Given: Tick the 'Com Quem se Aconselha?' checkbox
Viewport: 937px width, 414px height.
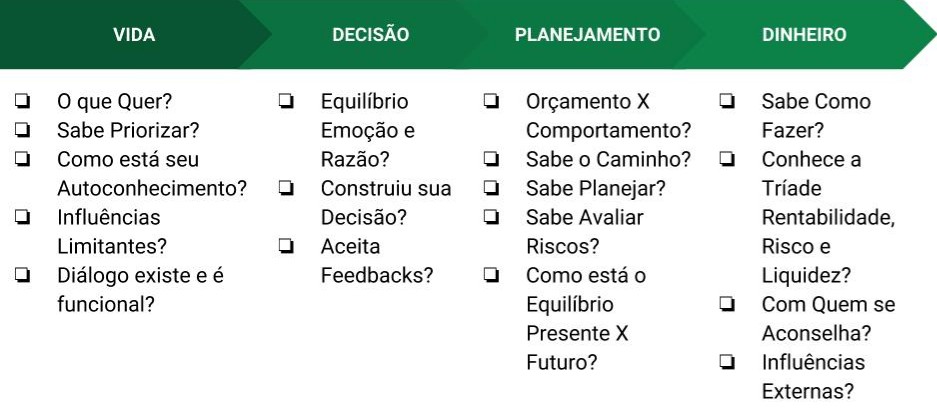Looking at the screenshot, I should pyautogui.click(x=728, y=304).
